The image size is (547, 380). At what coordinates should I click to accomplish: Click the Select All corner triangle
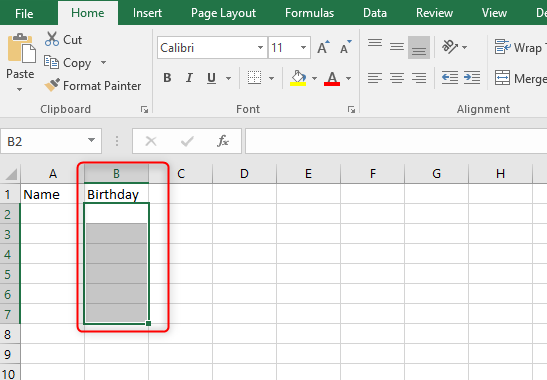coord(11,173)
